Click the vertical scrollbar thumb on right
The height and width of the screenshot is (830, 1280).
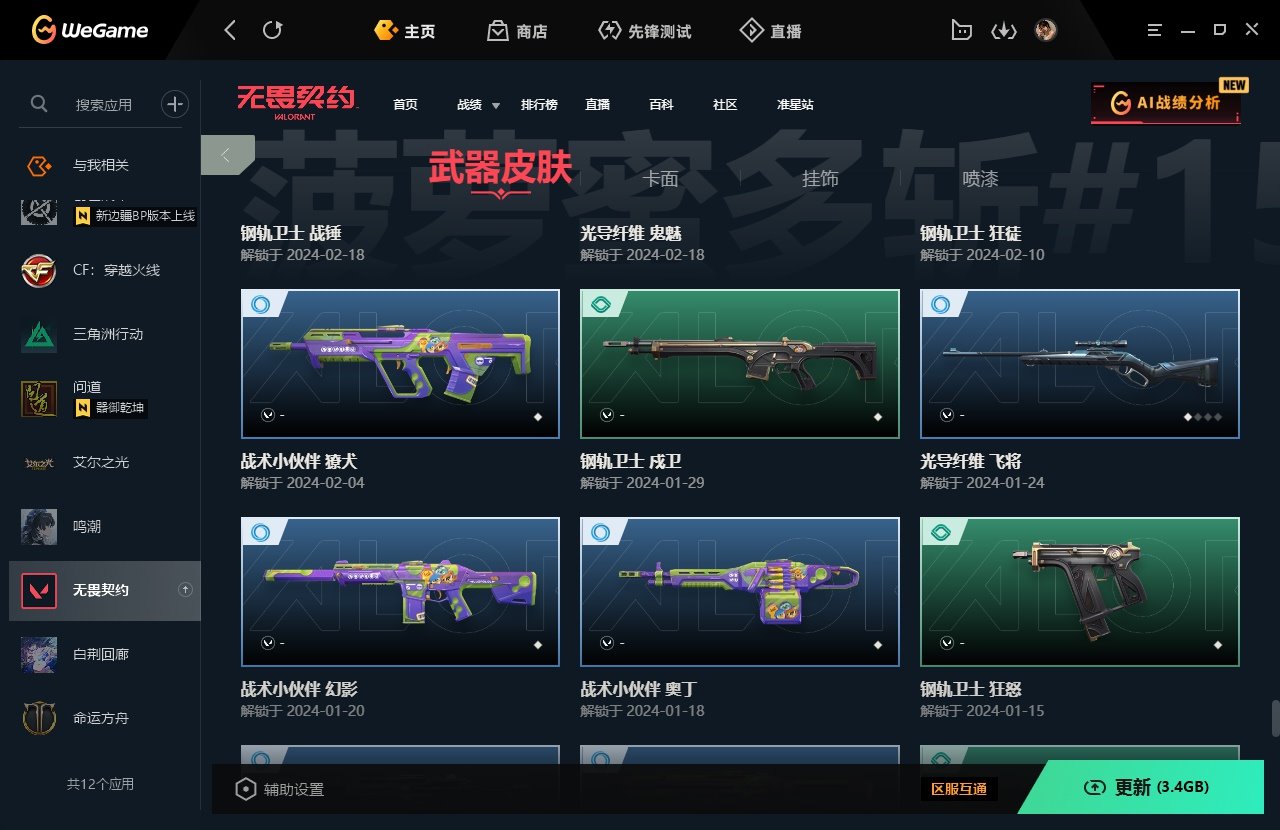coord(1275,718)
